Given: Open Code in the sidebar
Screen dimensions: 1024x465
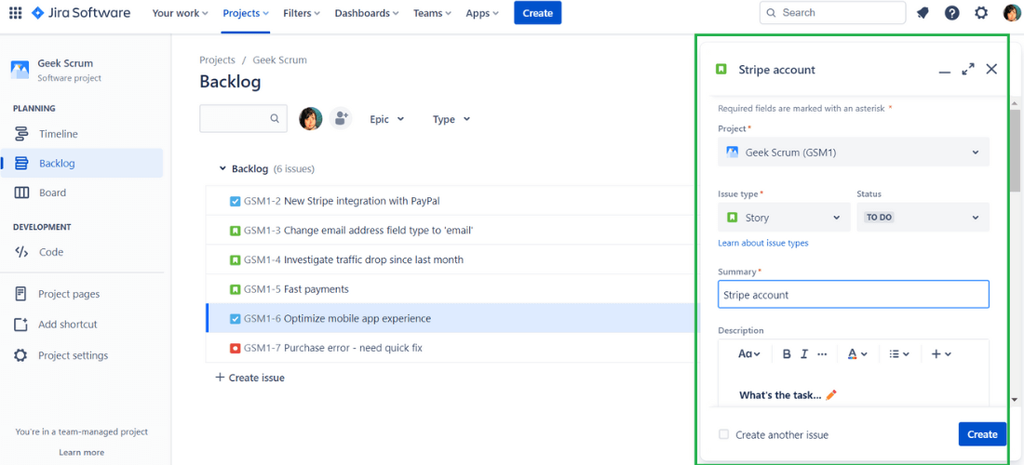Looking at the screenshot, I should point(82,252).
